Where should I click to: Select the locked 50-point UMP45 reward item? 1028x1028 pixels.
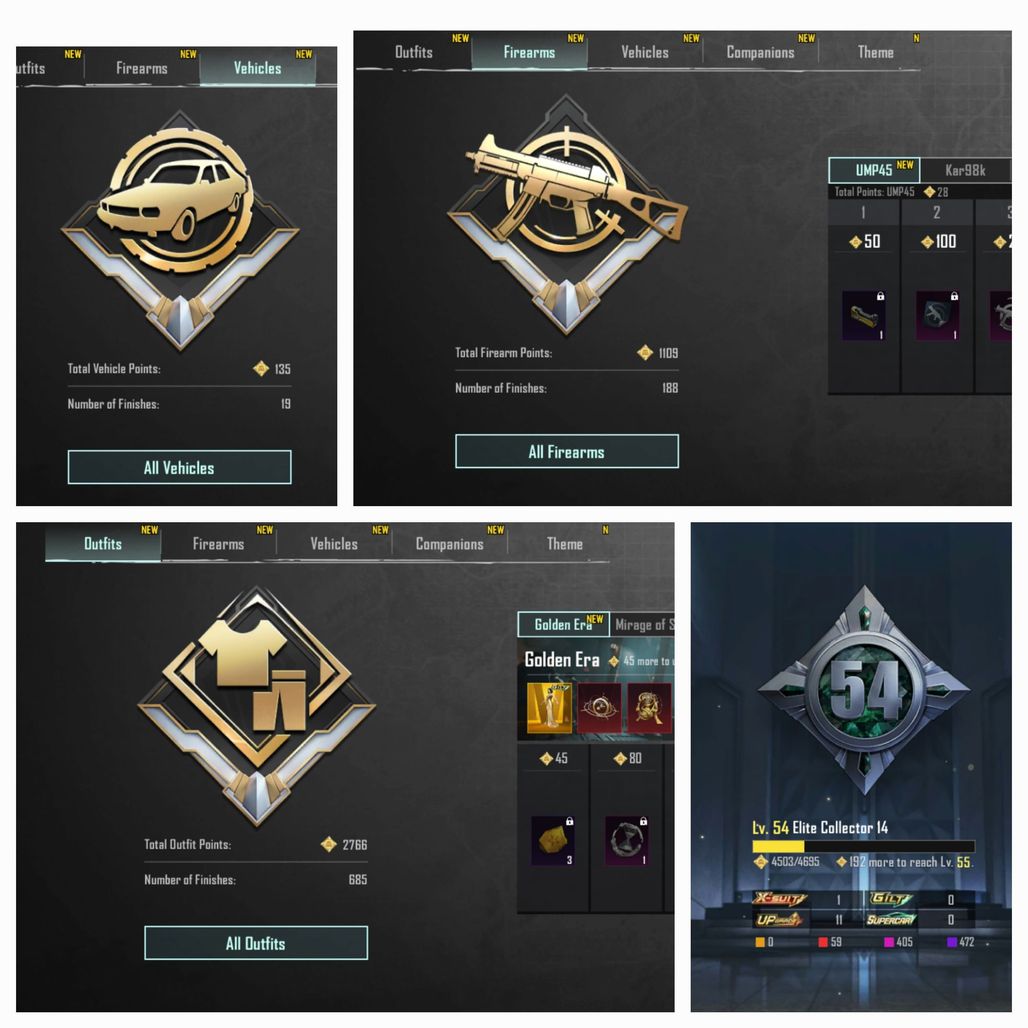coord(863,316)
